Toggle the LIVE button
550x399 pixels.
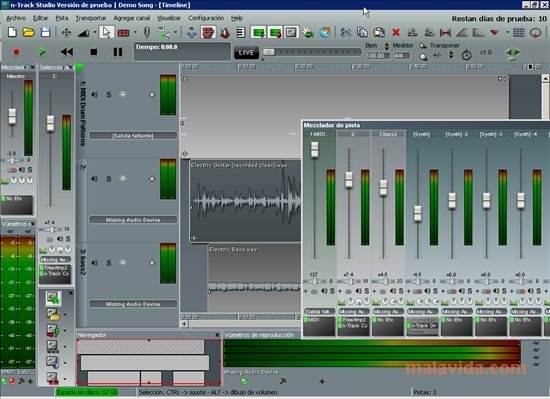246,53
